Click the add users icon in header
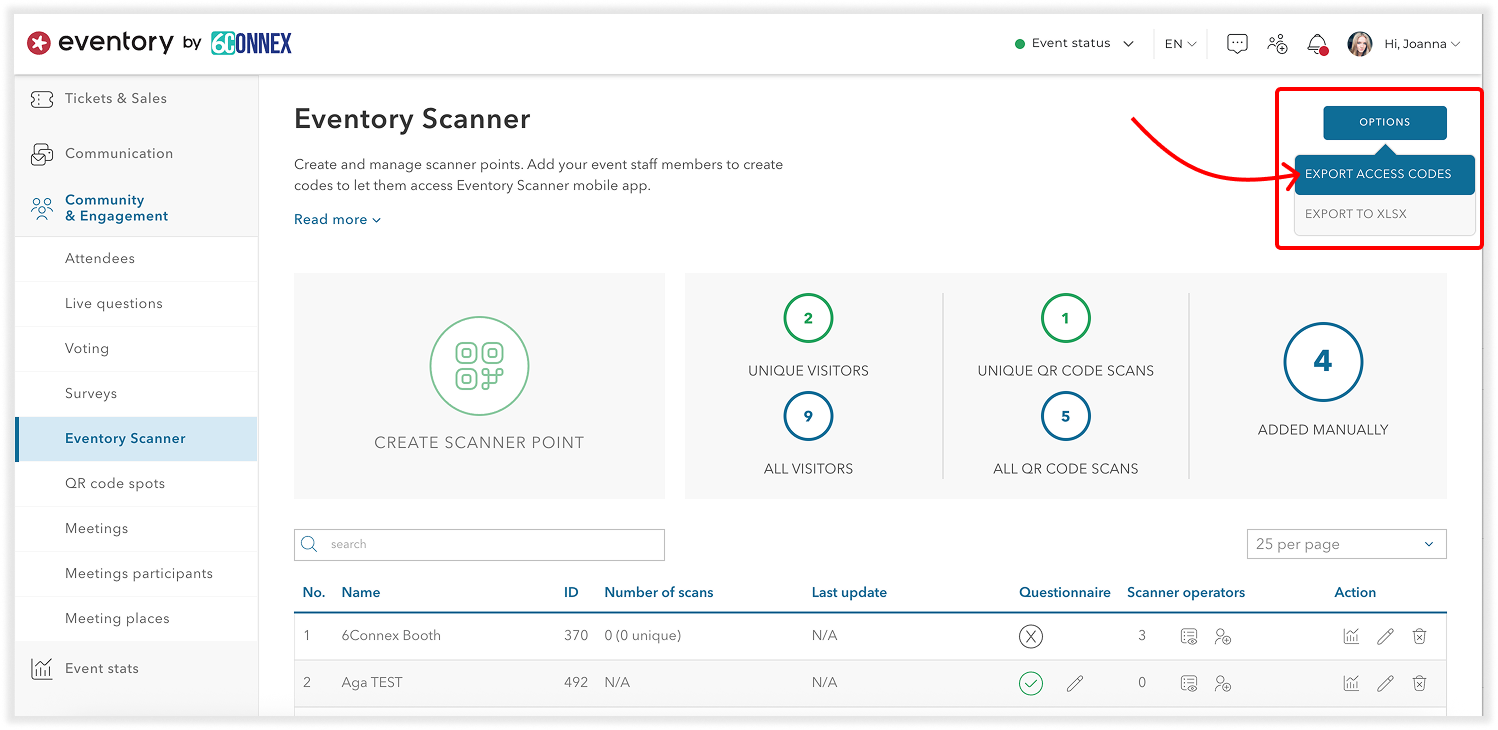Viewport: 1498px width, 730px height. [x=1277, y=44]
